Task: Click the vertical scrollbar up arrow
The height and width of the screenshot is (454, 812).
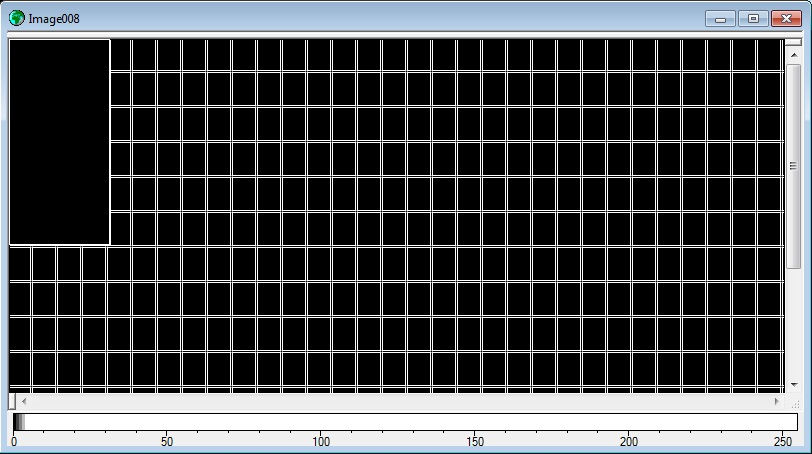Action: 793,54
